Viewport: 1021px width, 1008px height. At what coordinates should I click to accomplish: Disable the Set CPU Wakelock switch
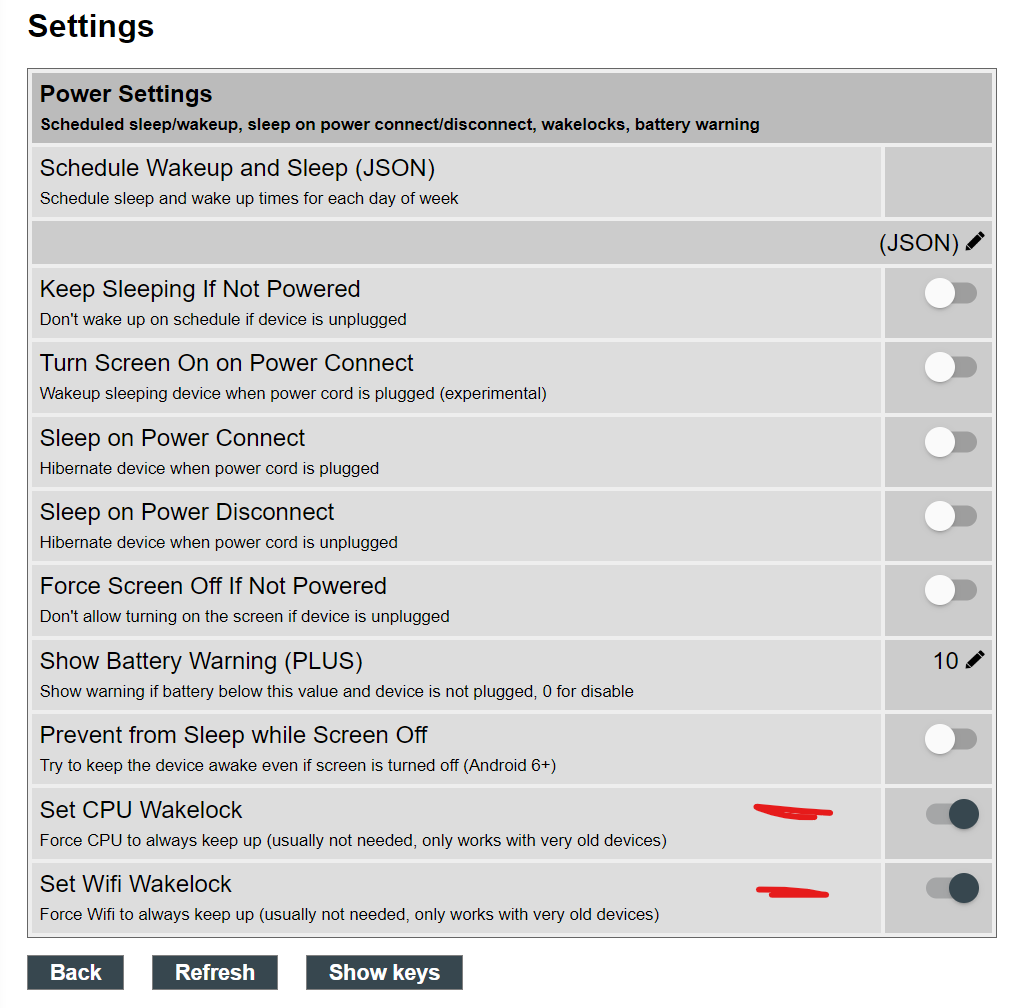click(x=953, y=814)
